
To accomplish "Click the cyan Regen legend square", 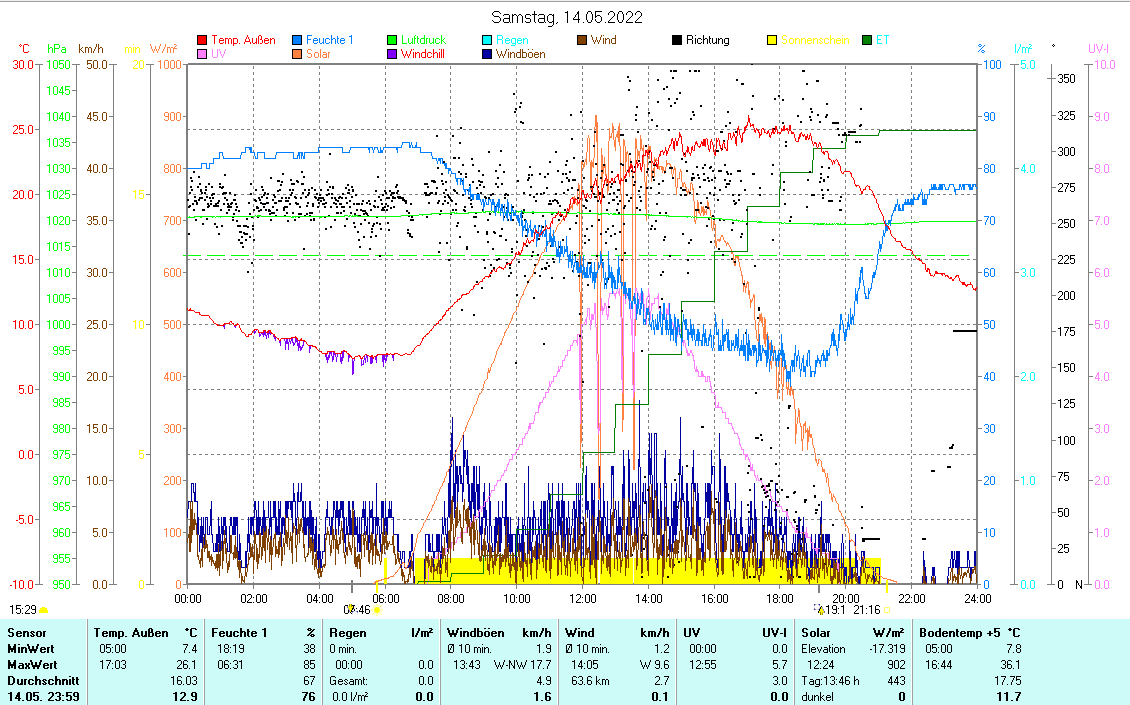I will [488, 41].
